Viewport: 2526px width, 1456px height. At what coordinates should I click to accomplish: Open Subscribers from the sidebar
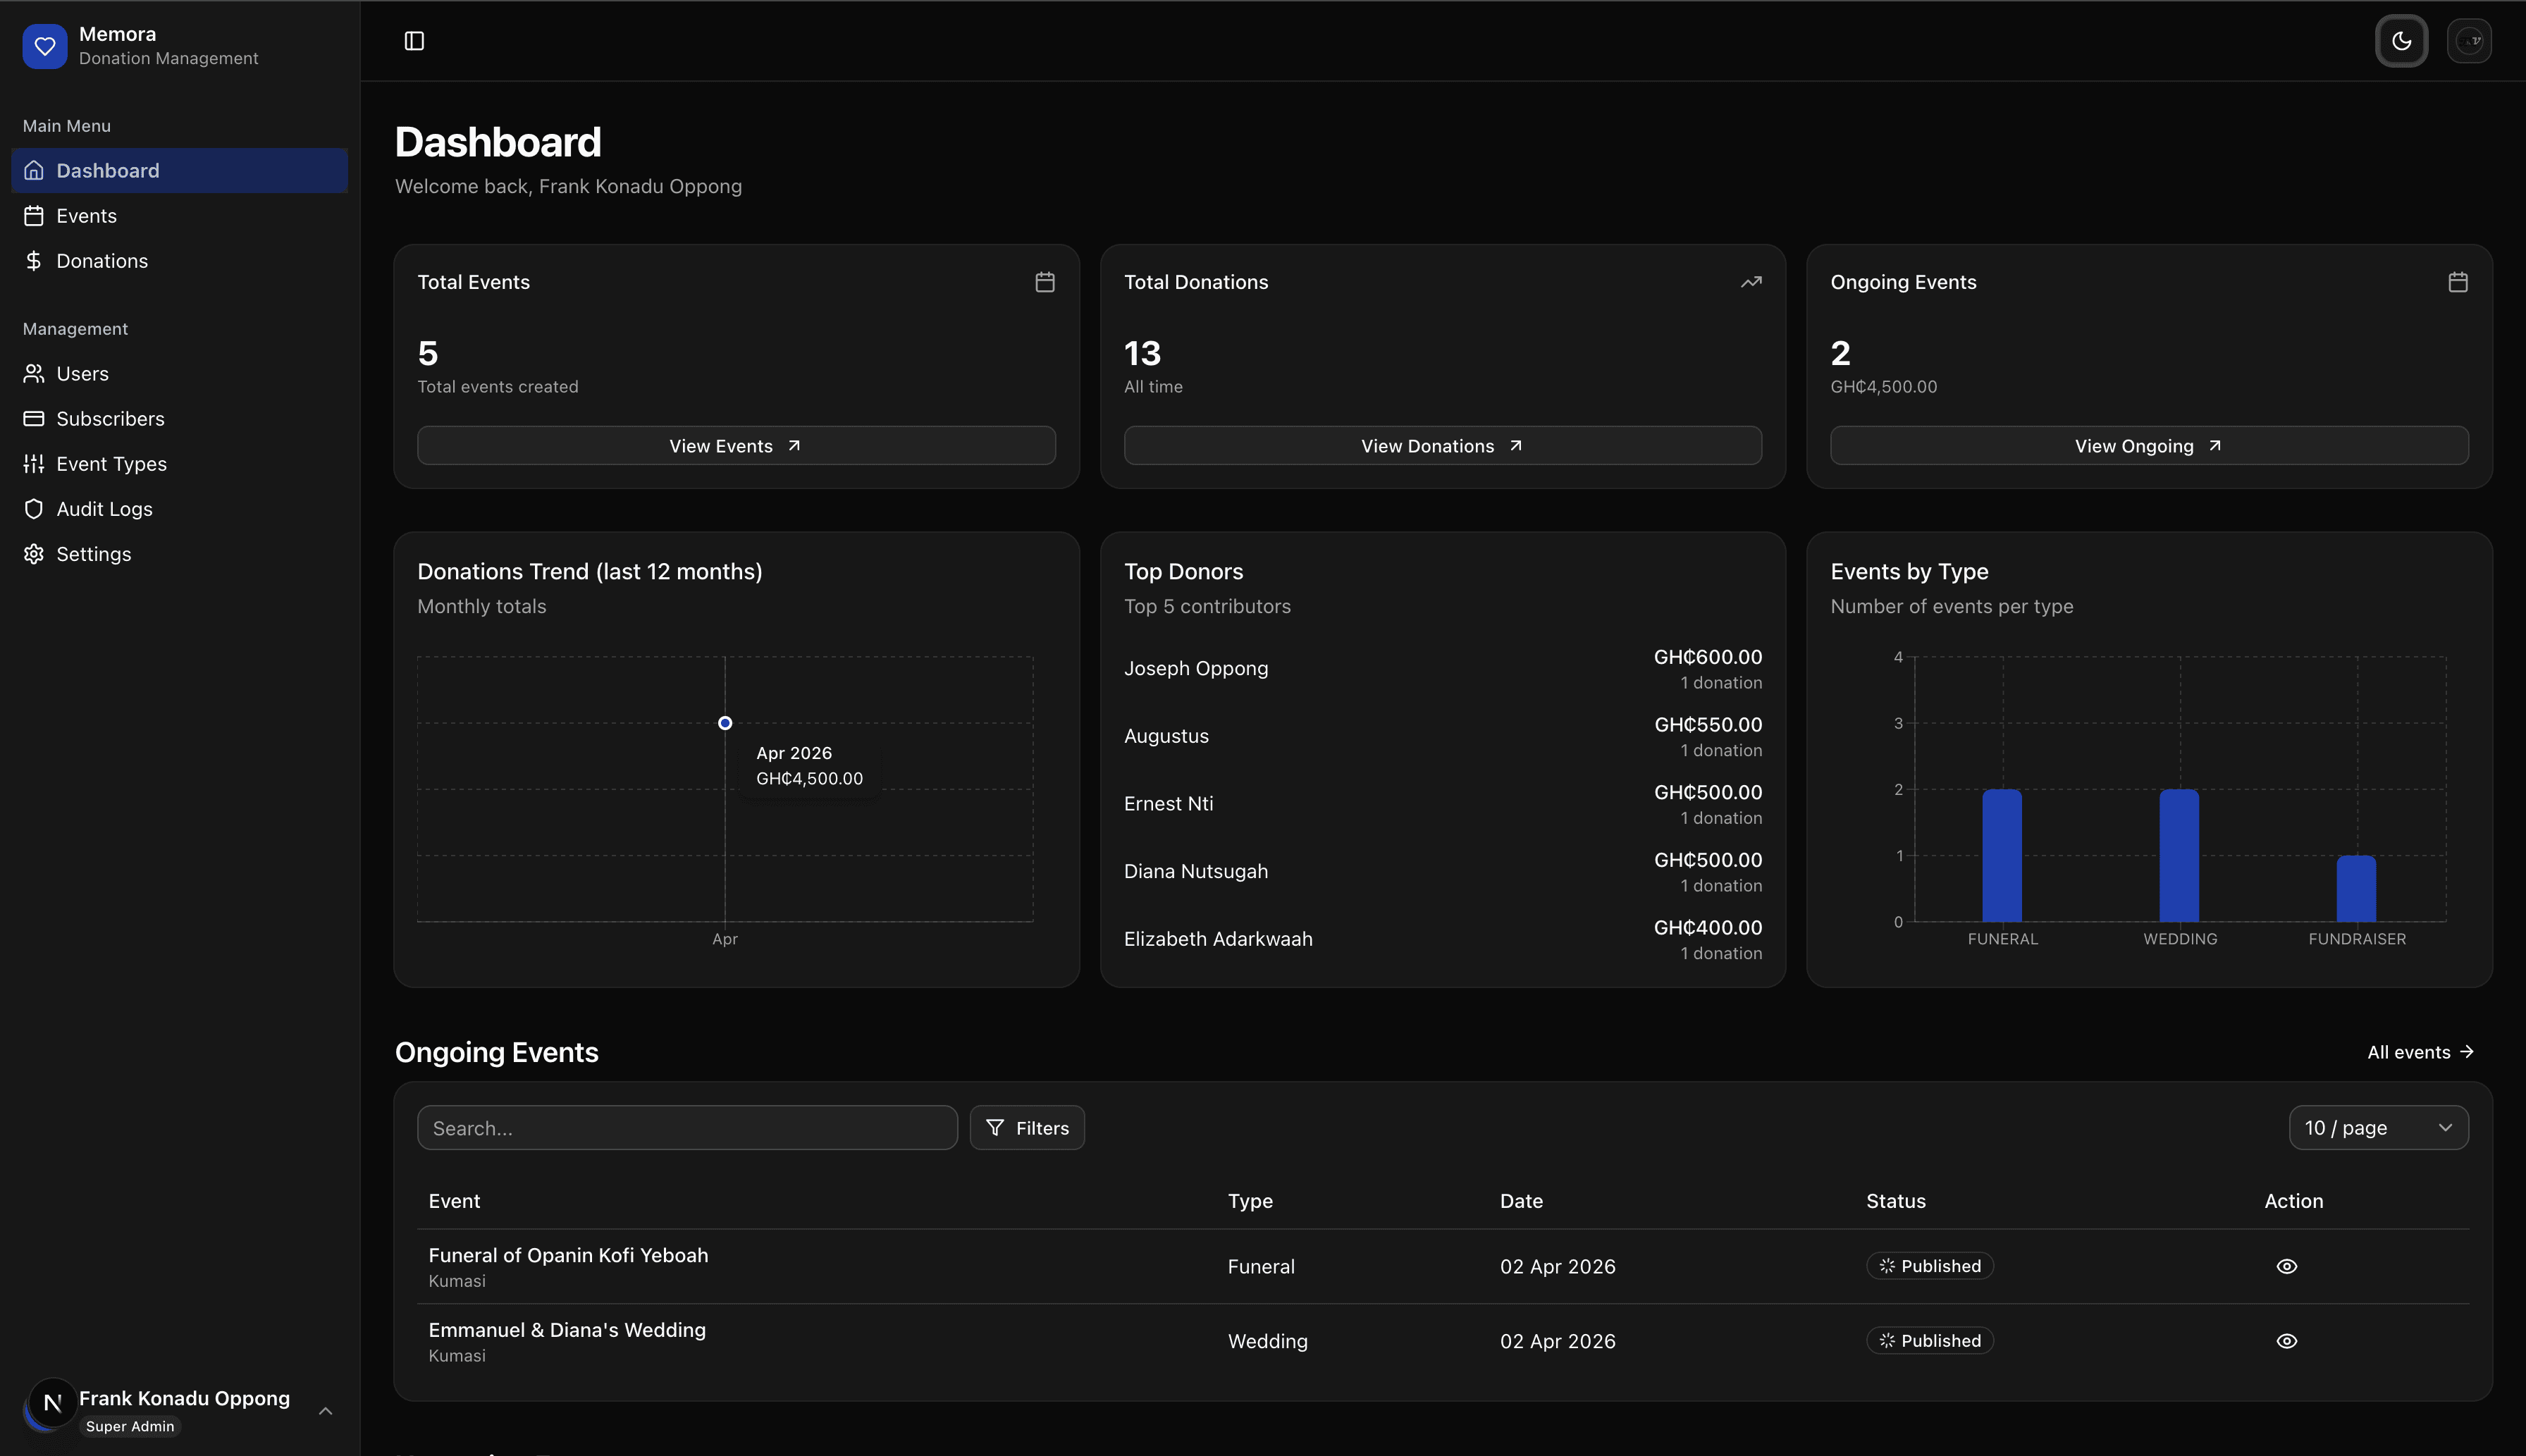(110, 418)
